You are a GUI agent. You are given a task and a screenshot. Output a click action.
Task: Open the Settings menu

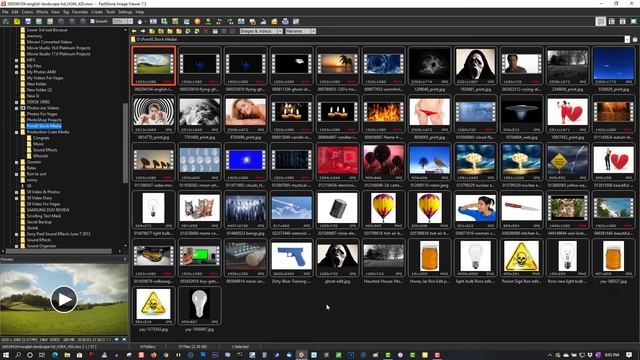coord(125,12)
